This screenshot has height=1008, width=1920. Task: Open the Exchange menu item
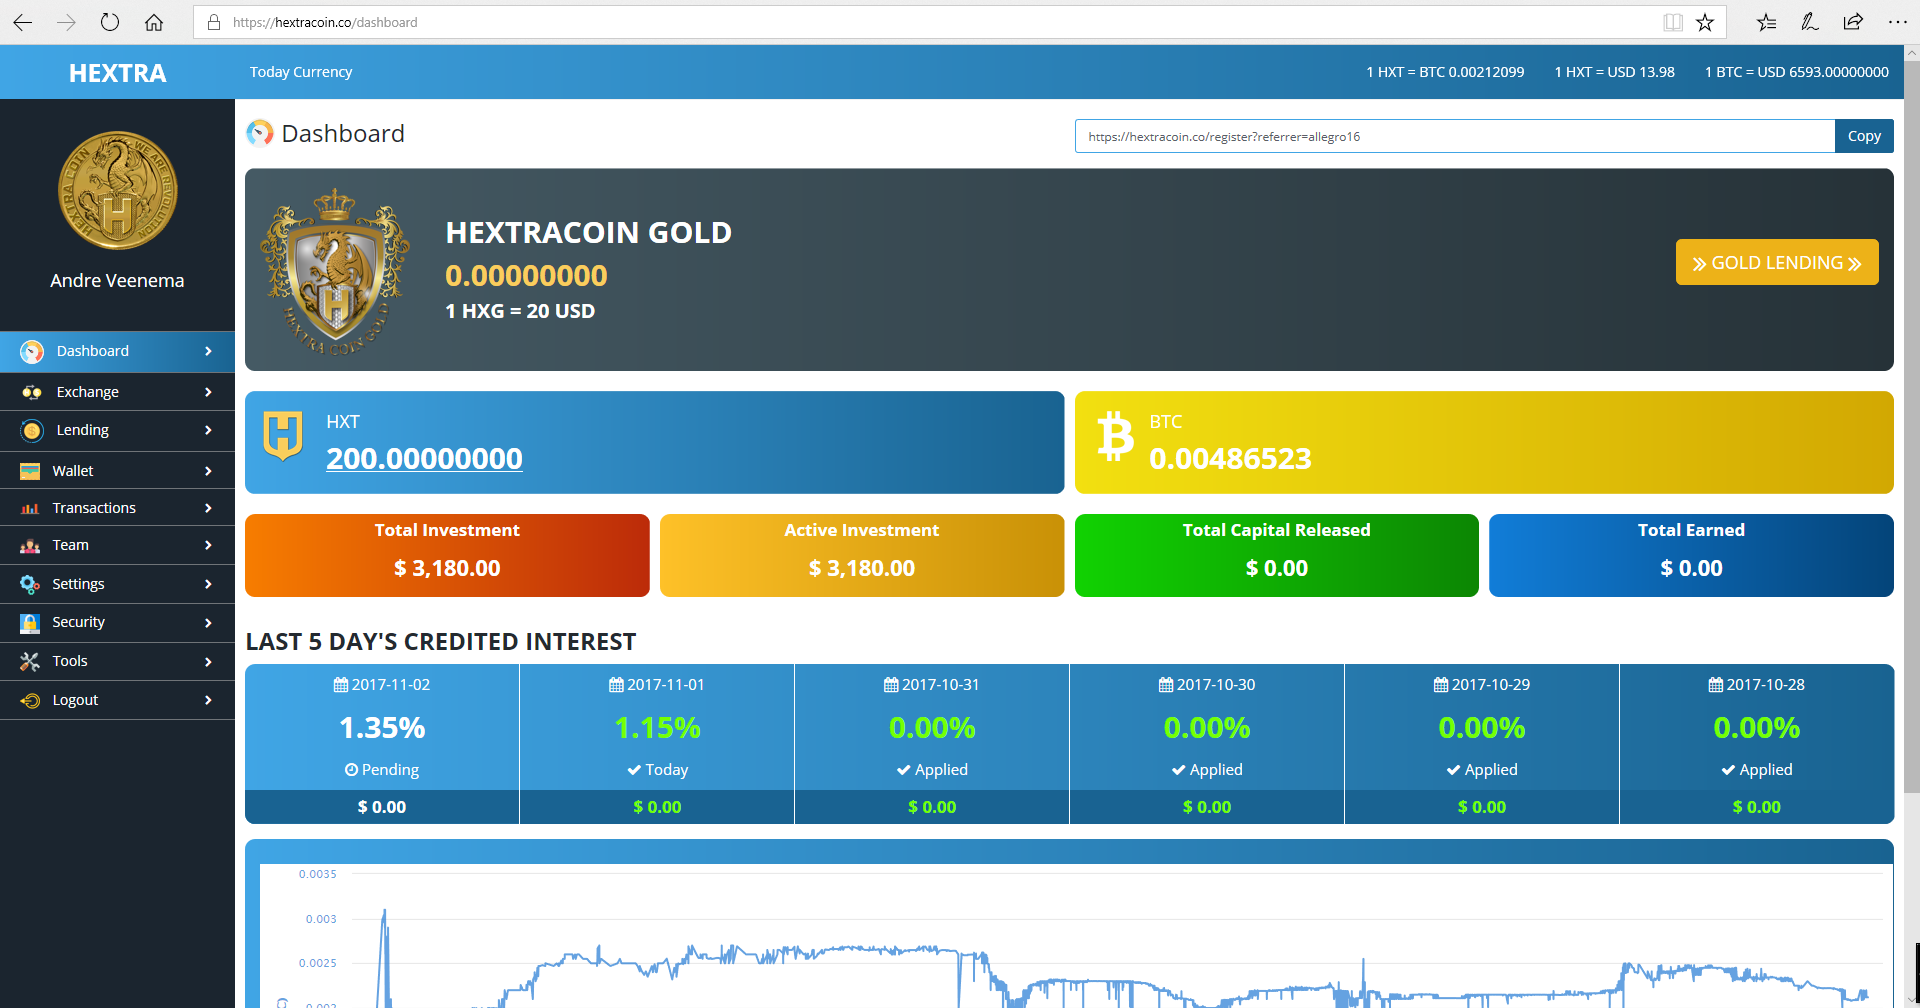click(117, 392)
